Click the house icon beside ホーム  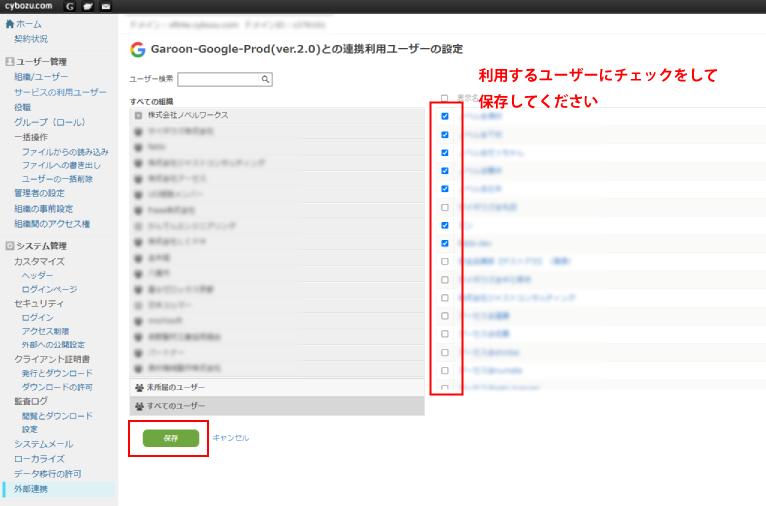click(x=9, y=23)
